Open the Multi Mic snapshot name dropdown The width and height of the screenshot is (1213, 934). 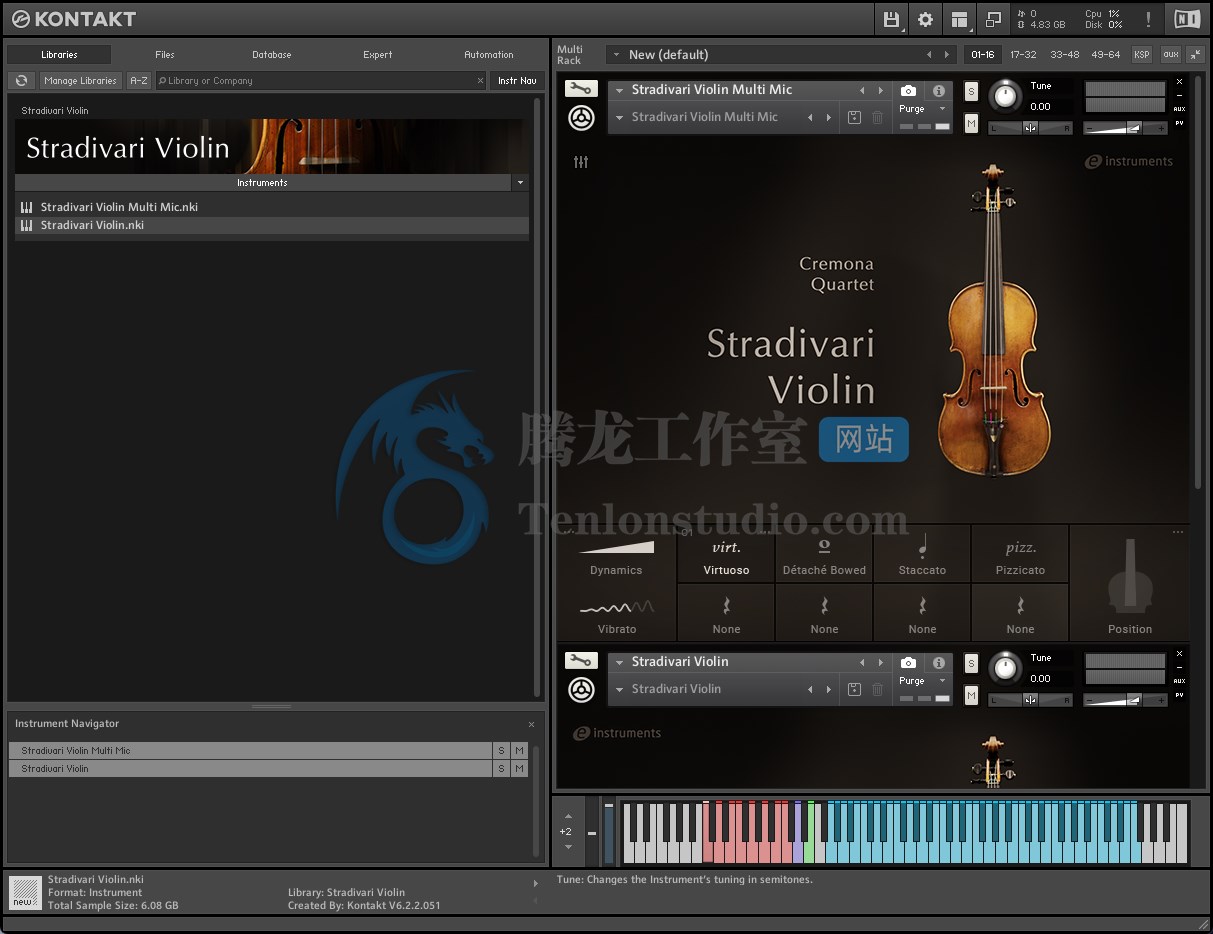[620, 117]
